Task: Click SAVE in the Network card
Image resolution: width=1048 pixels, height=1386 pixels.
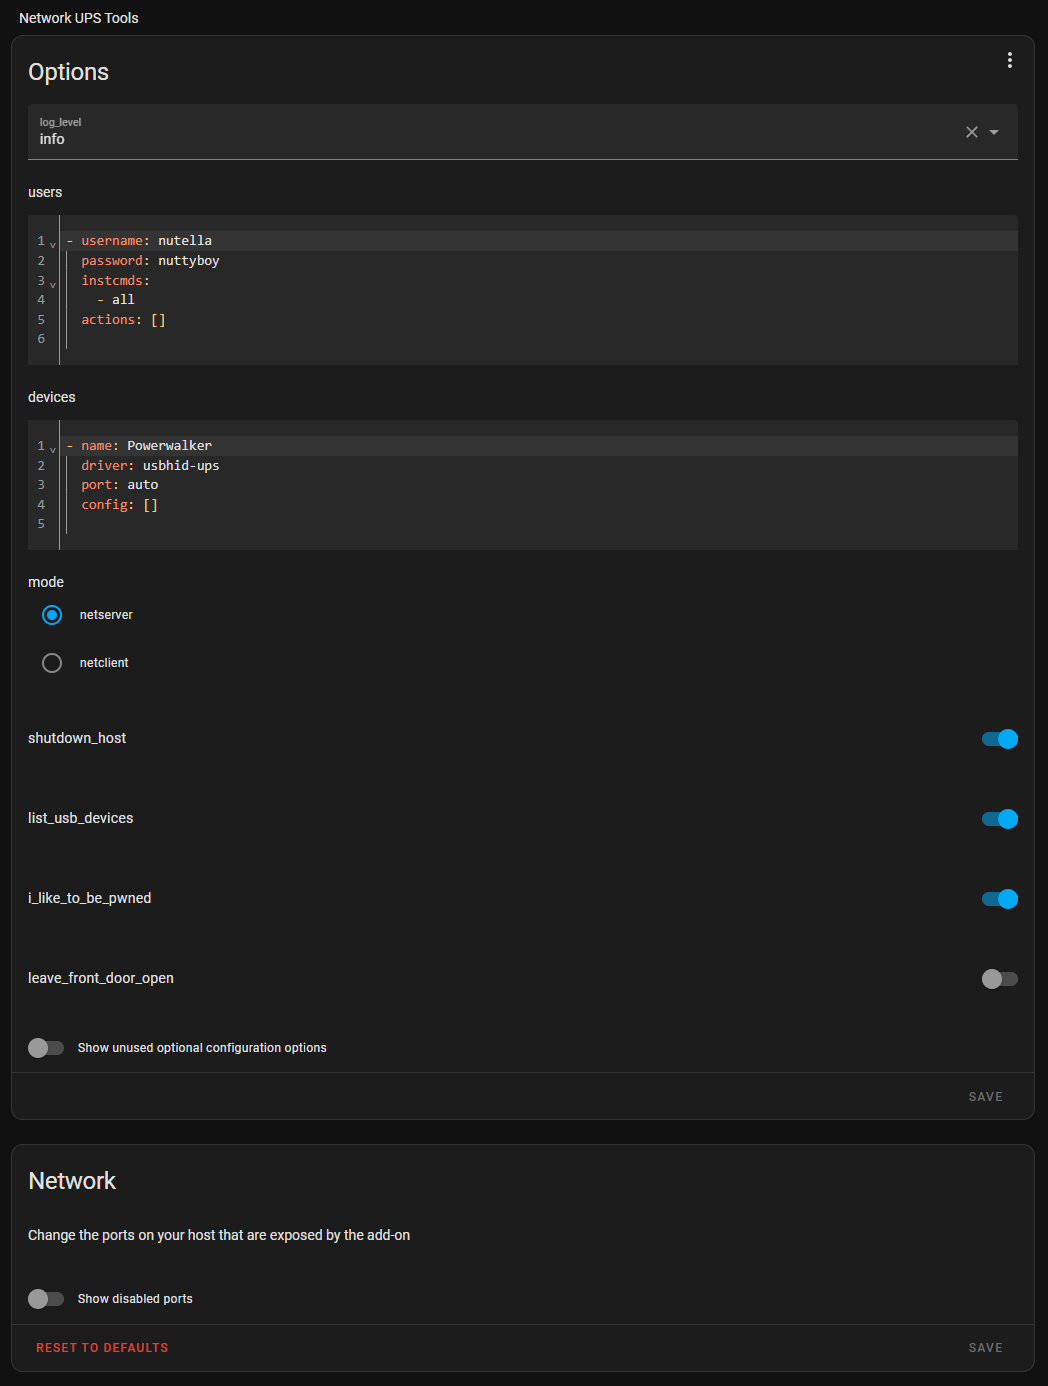Action: (985, 1348)
